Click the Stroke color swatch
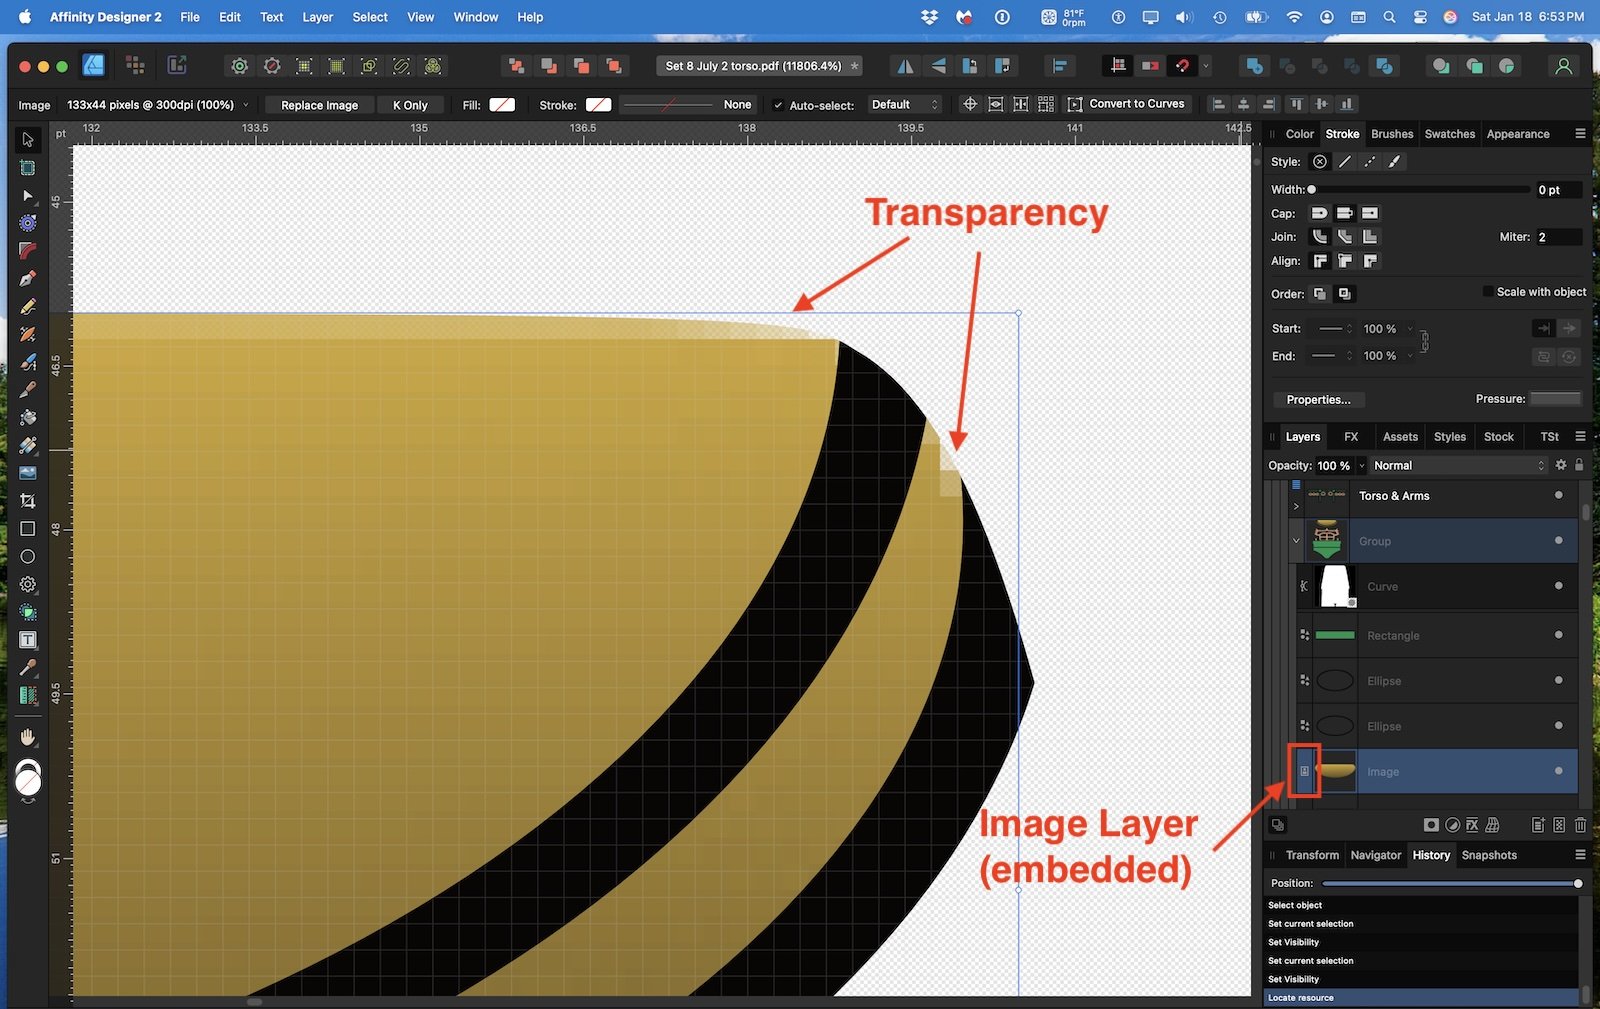 [x=598, y=105]
